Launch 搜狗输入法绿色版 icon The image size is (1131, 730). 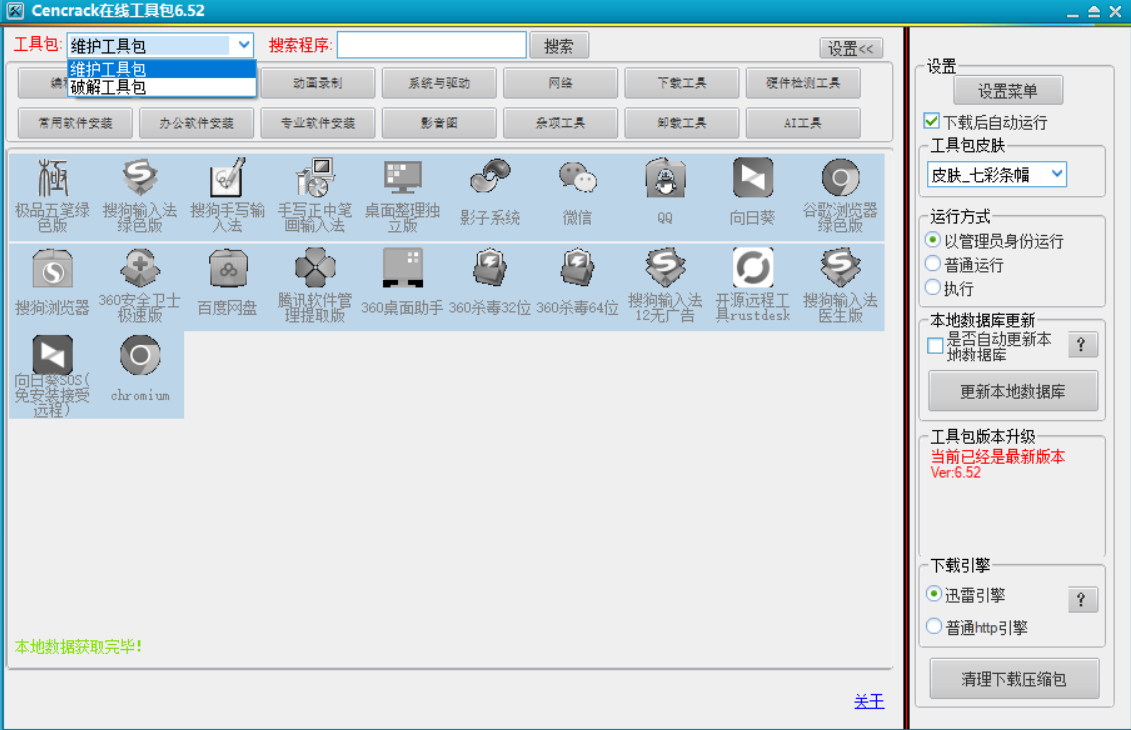(140, 177)
